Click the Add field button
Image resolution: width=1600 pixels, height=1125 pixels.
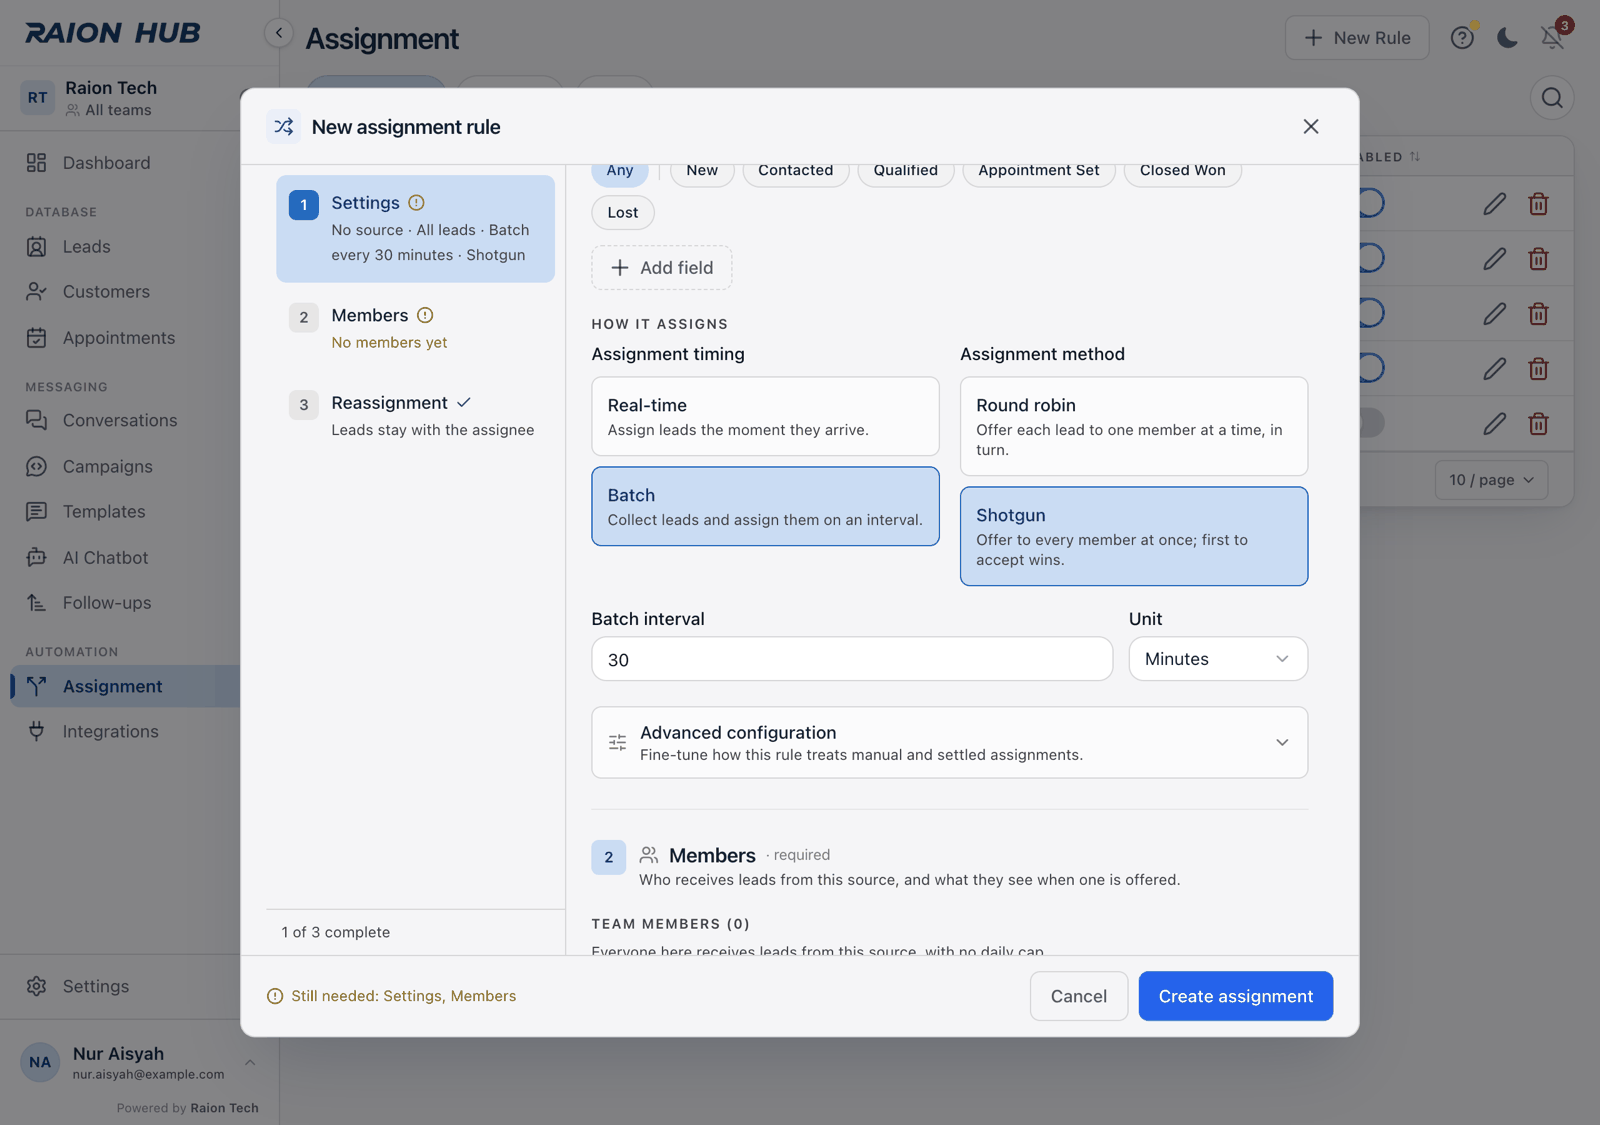662,268
